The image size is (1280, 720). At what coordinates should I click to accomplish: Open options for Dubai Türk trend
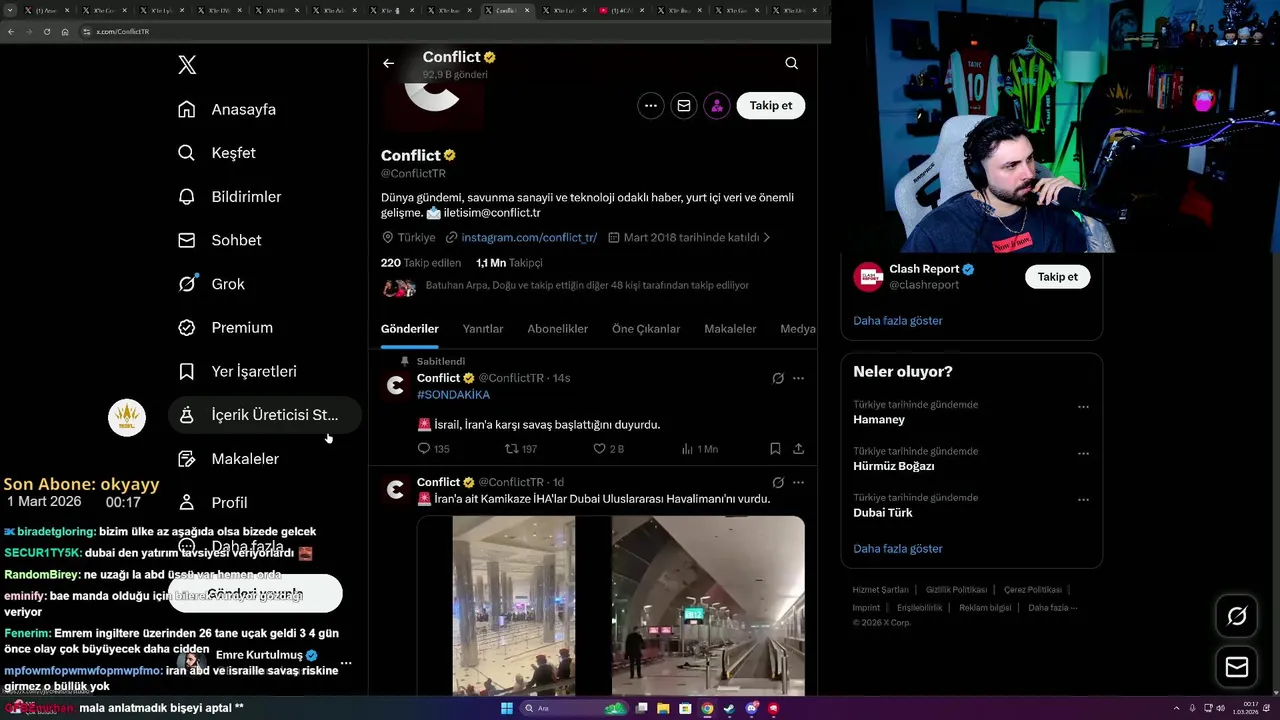tap(1083, 499)
